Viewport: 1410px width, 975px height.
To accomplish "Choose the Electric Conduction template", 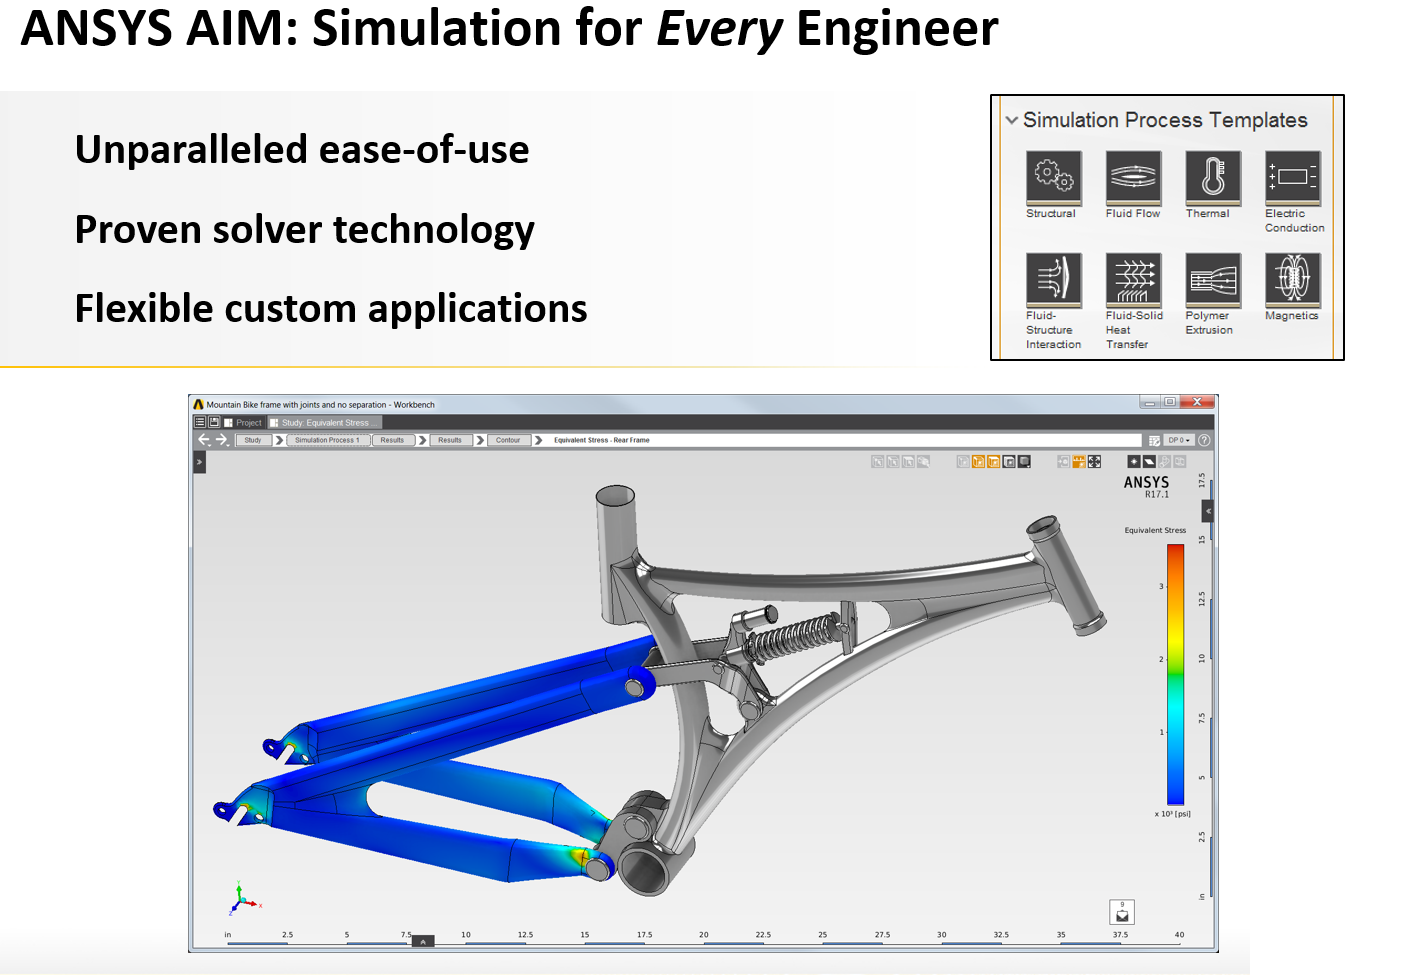I will click(x=1293, y=178).
